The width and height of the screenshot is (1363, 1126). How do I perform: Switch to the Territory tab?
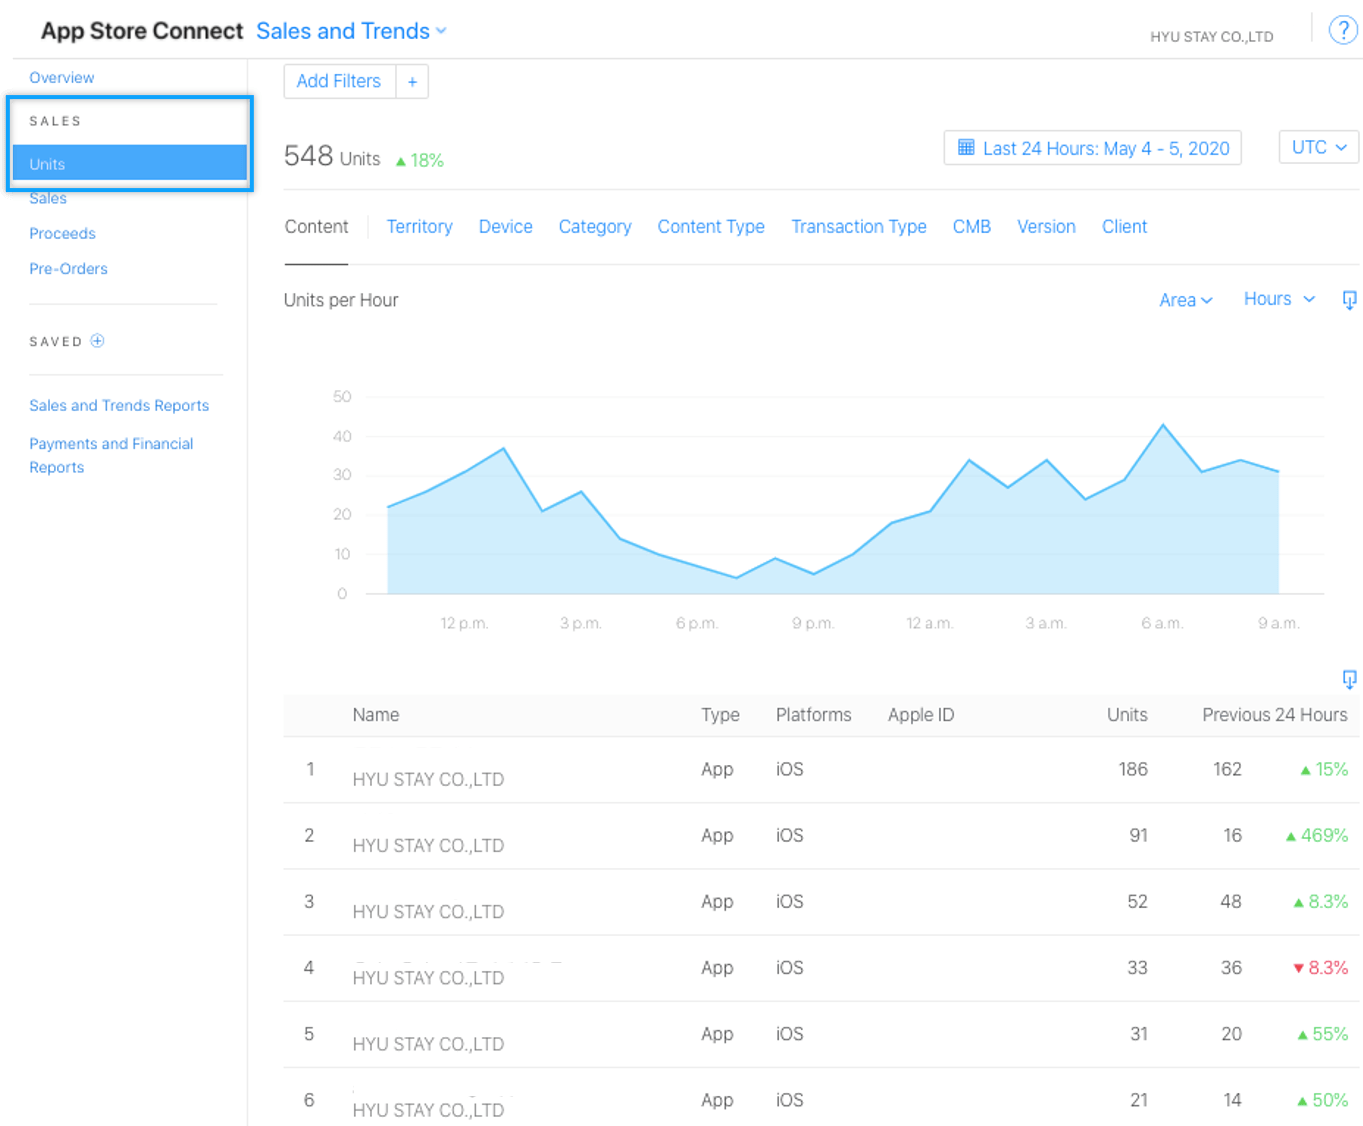pyautogui.click(x=419, y=227)
